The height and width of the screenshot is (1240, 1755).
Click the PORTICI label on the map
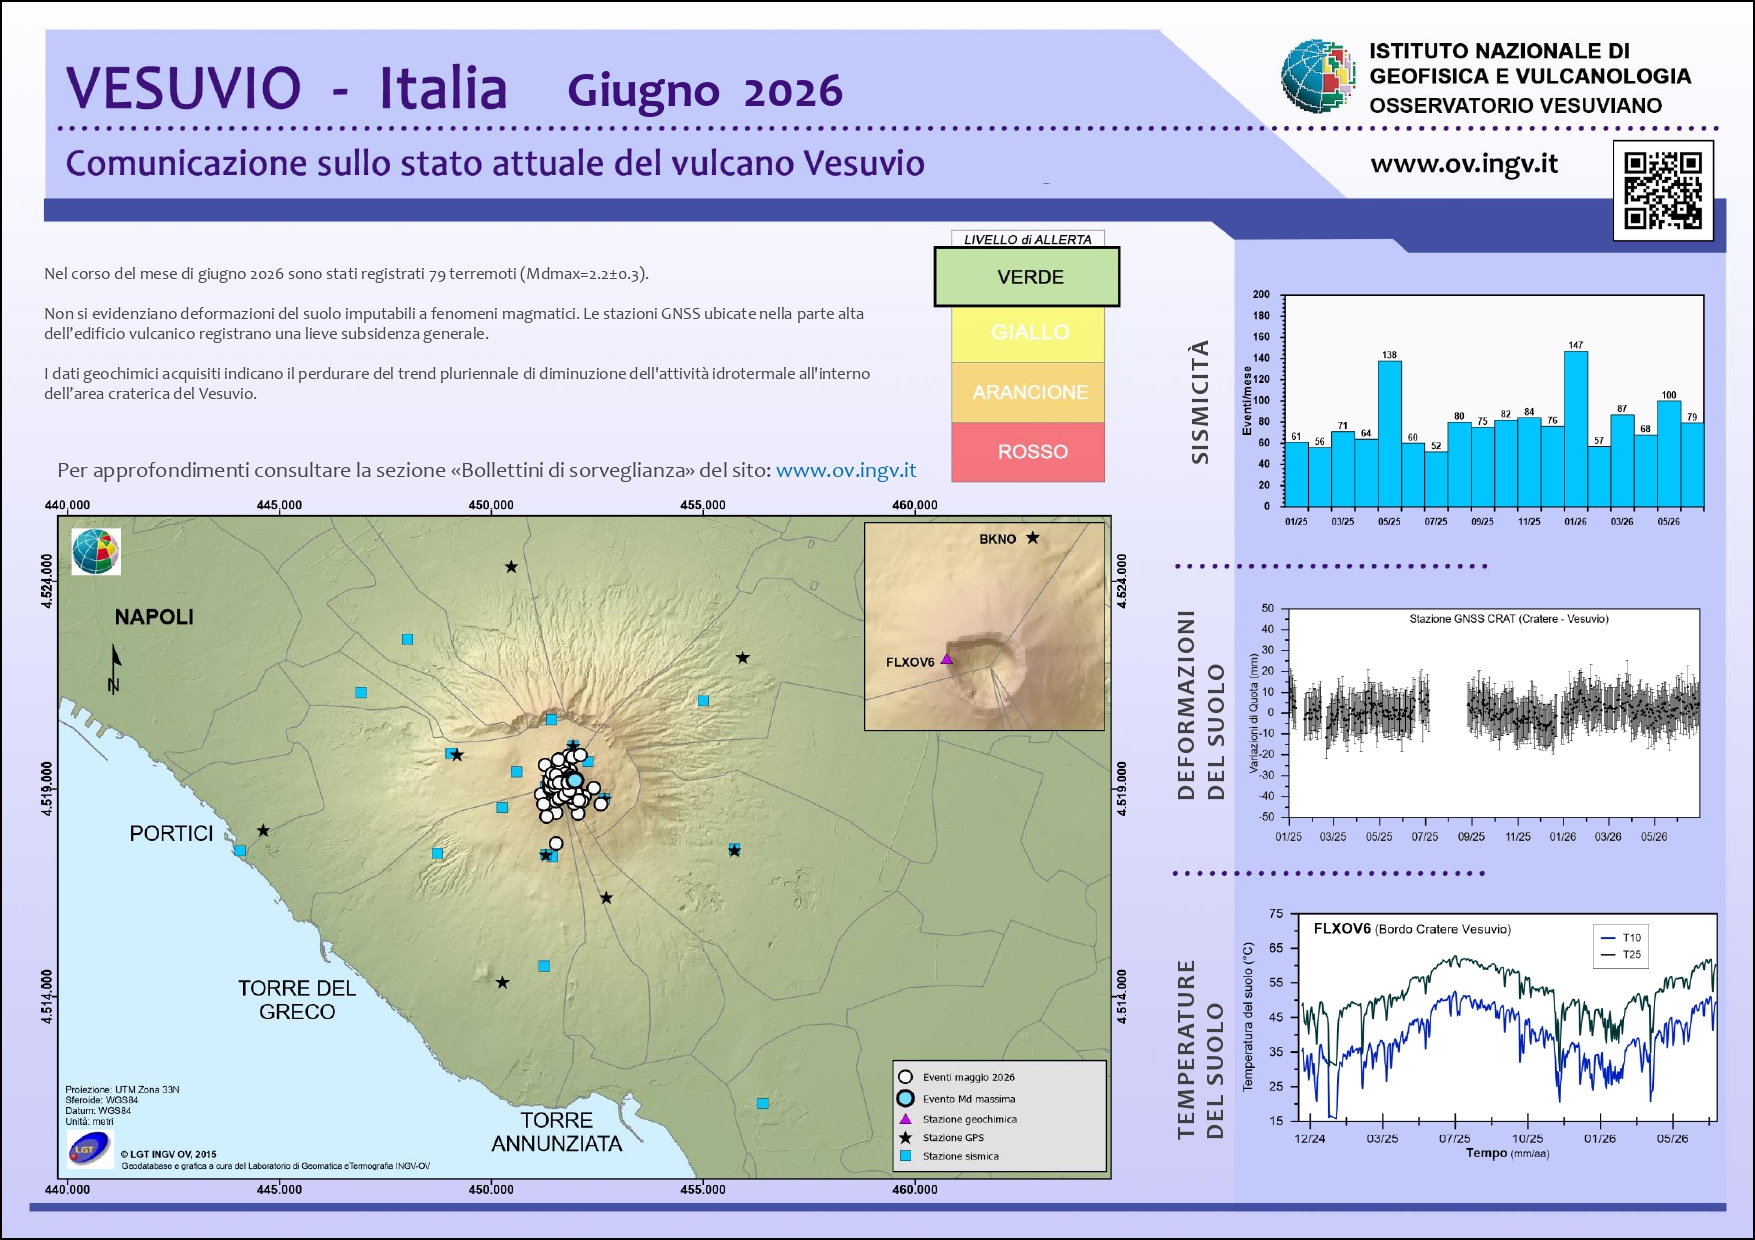pos(171,833)
